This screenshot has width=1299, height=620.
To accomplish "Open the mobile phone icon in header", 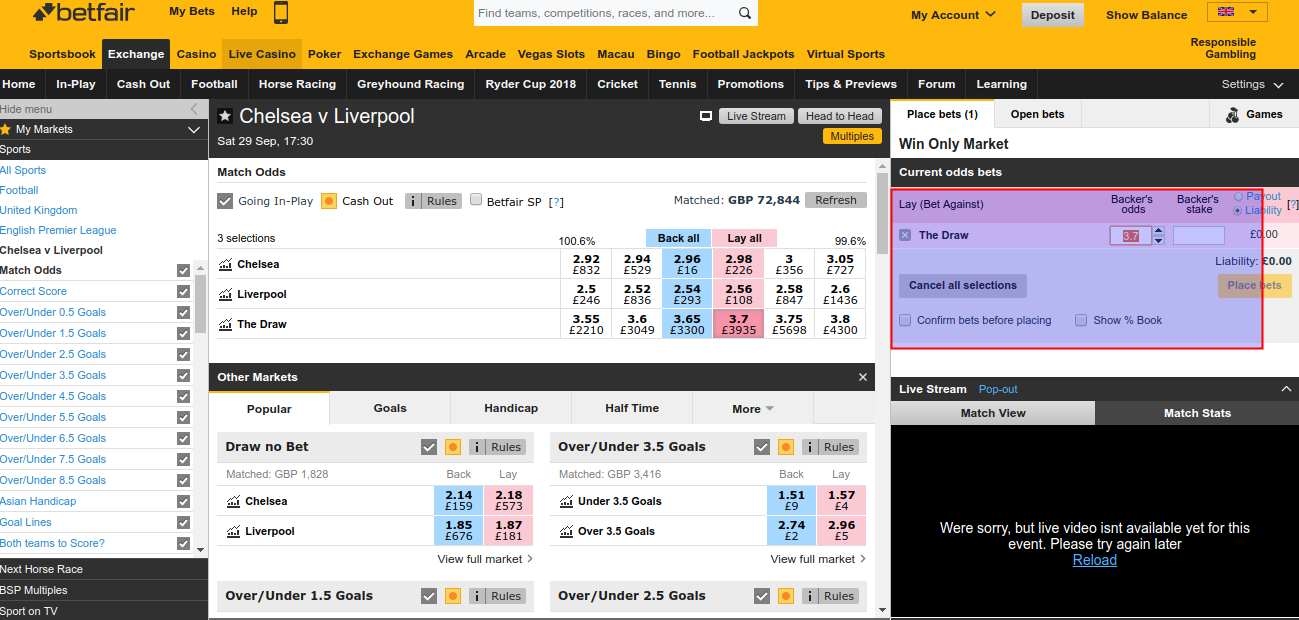I will (281, 12).
